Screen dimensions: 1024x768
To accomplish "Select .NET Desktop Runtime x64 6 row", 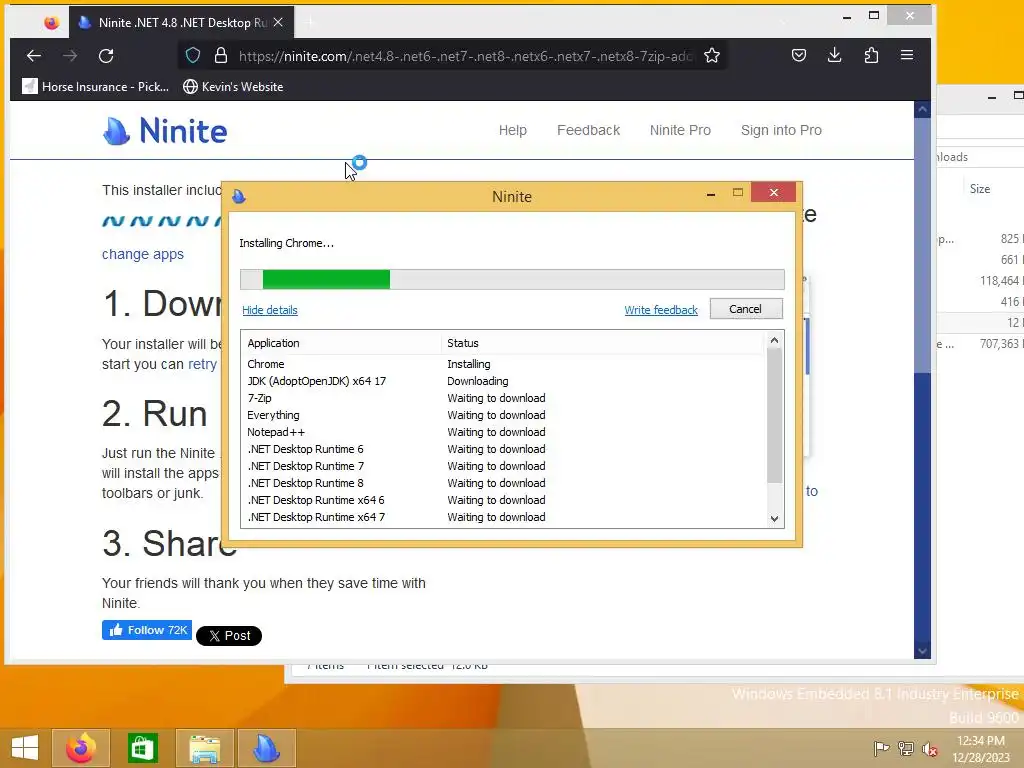I will pos(503,500).
